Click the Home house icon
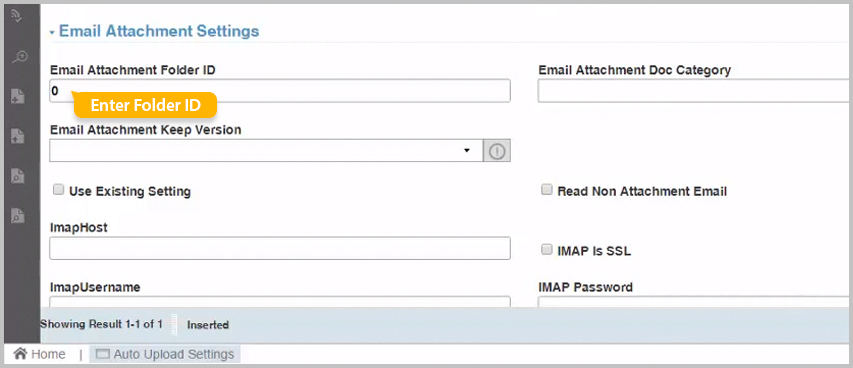The width and height of the screenshot is (853, 368). tap(20, 354)
